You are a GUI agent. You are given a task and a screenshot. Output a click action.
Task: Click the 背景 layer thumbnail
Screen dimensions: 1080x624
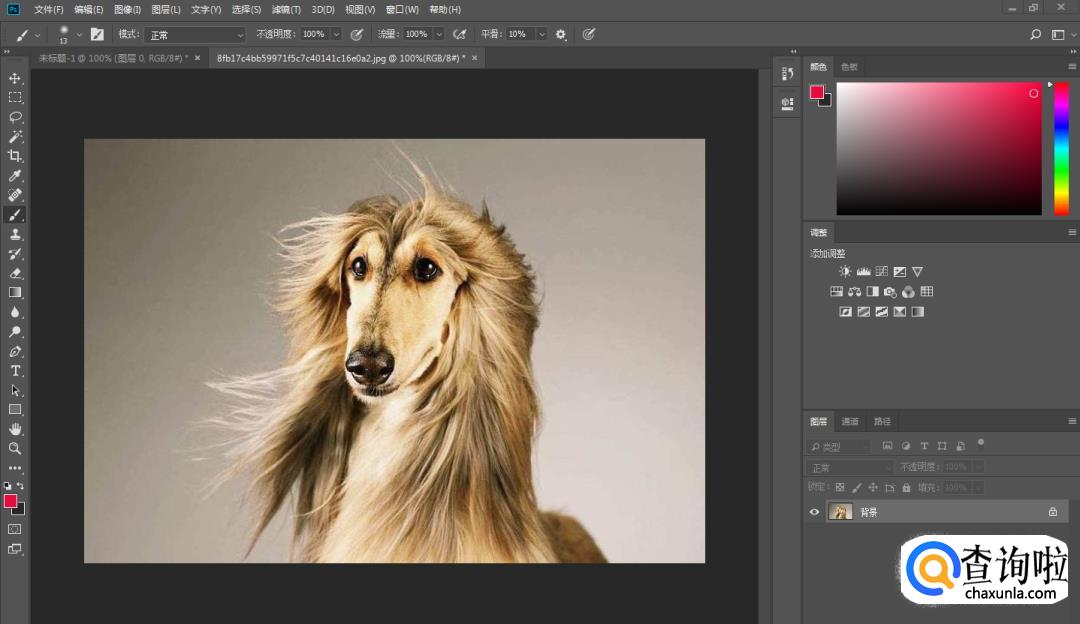(841, 512)
